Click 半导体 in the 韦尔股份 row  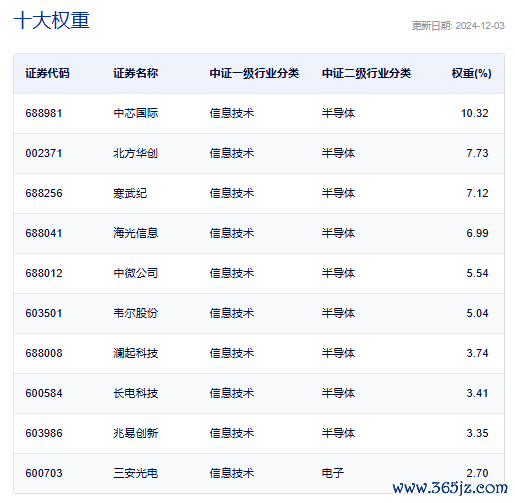coord(338,313)
